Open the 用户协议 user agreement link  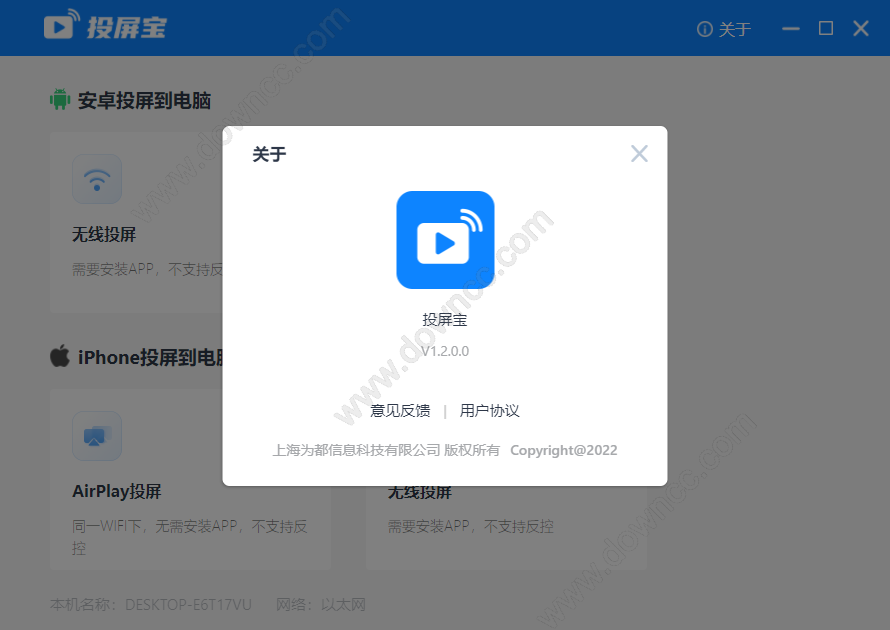tap(490, 410)
